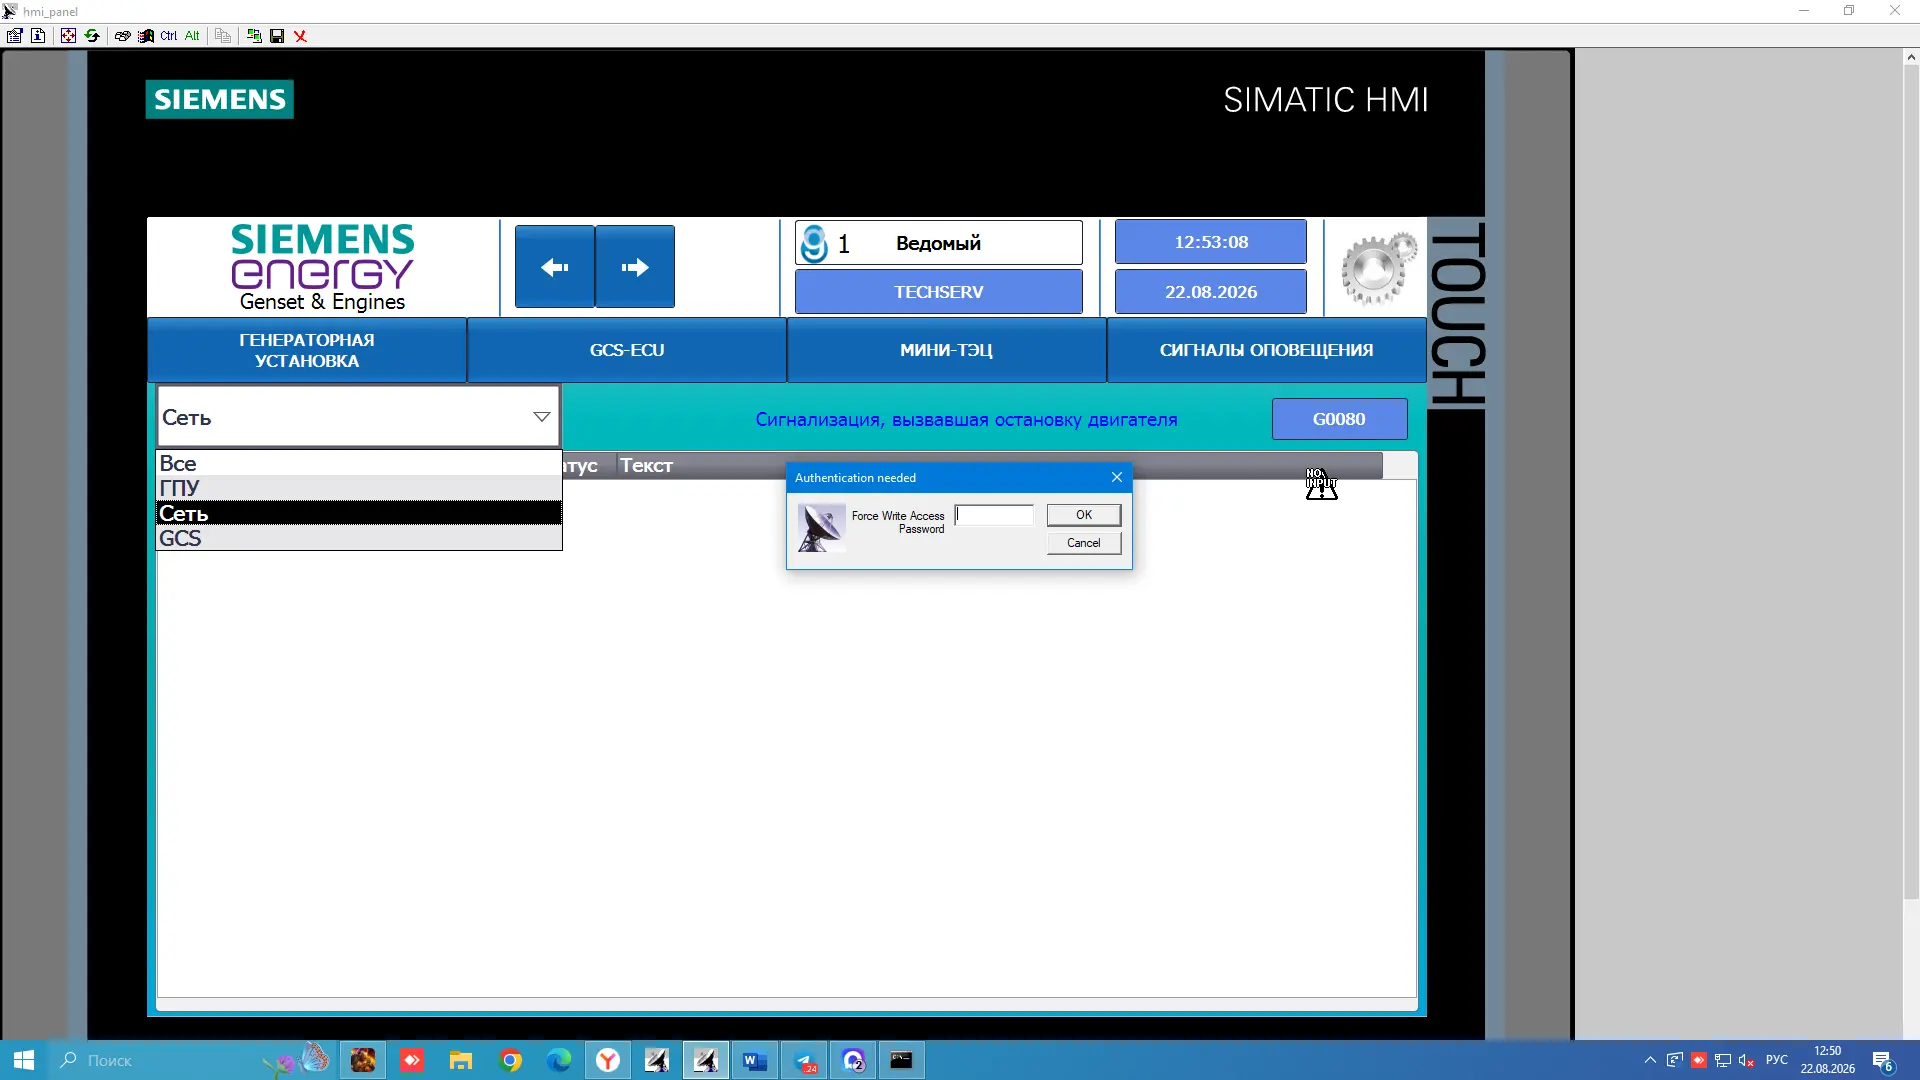Open the МИНИ-ТЭЦ tab
The height and width of the screenshot is (1080, 1920).
947,351
